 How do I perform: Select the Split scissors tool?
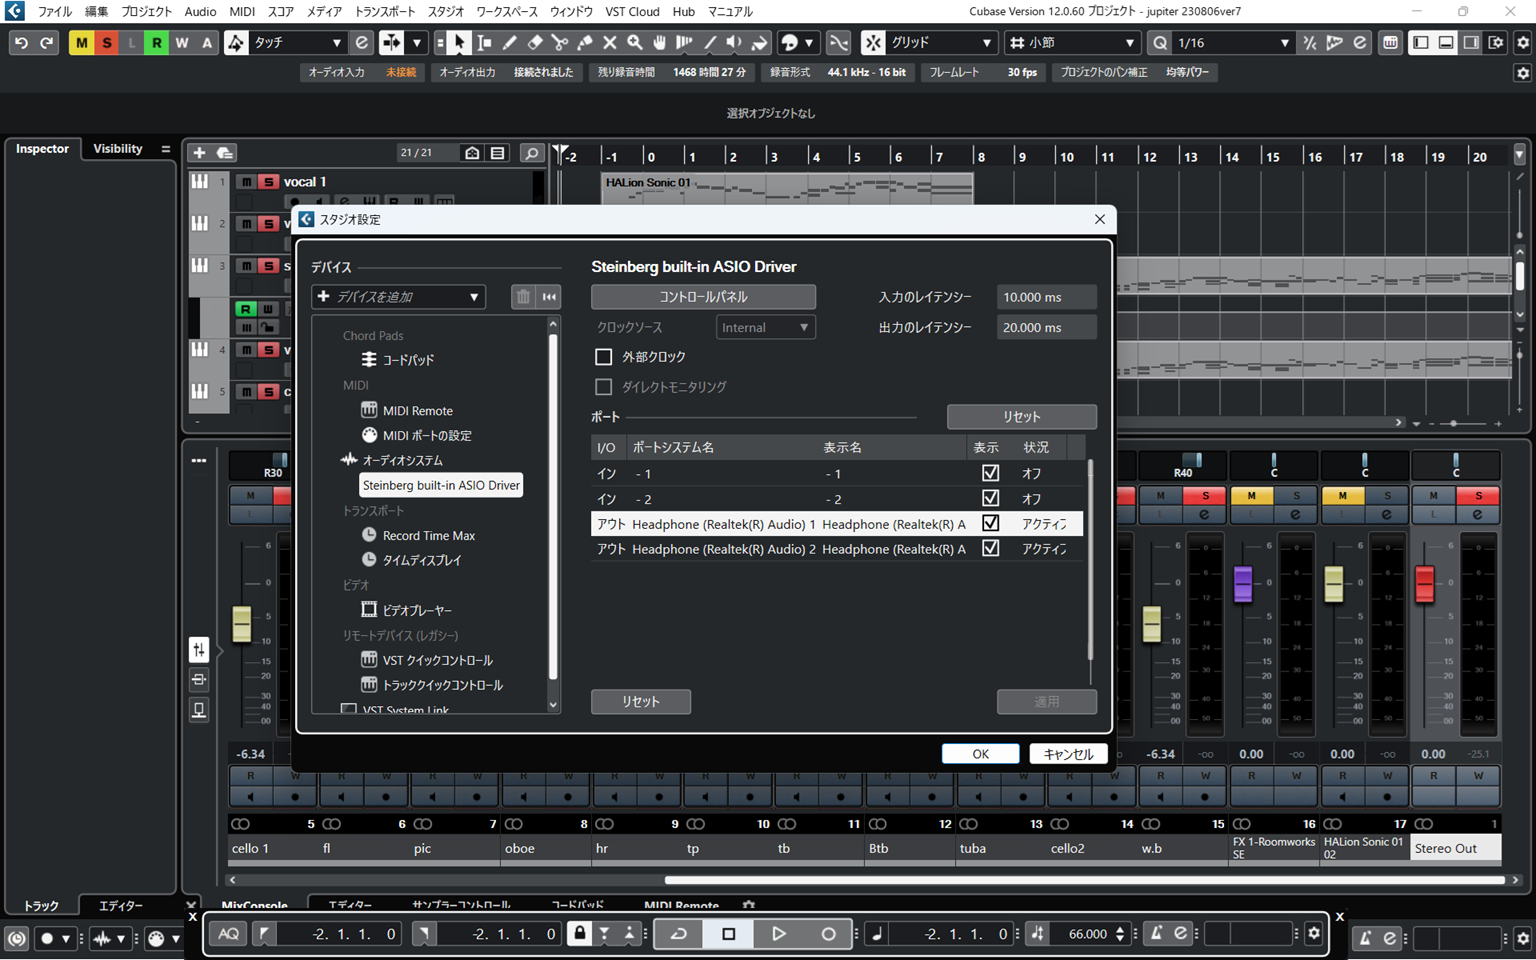[560, 43]
